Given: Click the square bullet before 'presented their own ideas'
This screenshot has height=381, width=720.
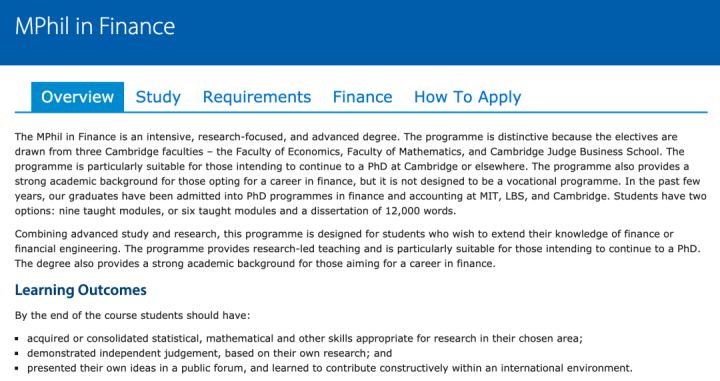Looking at the screenshot, I should pos(17,369).
